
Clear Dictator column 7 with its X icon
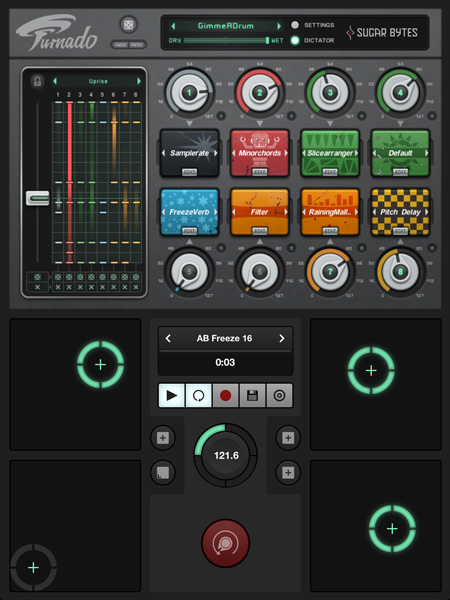click(125, 287)
